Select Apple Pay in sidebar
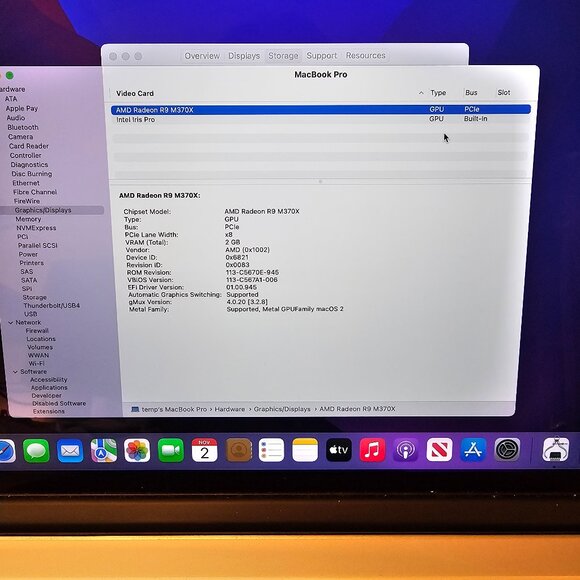The image size is (580, 580). tap(21, 108)
